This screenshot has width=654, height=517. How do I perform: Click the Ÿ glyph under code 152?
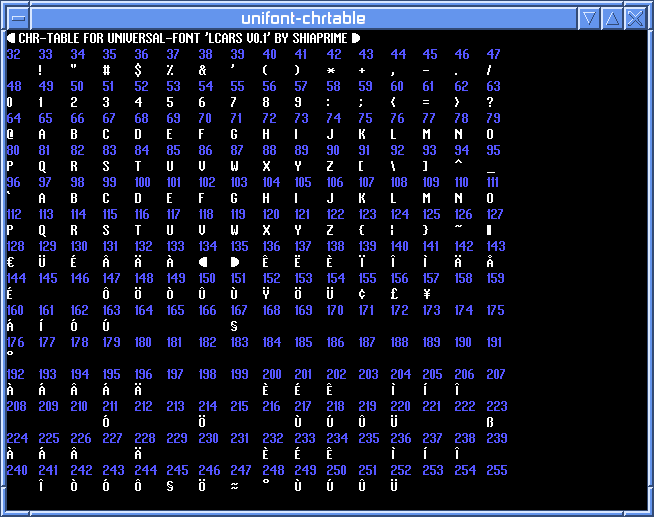pyautogui.click(x=266, y=293)
